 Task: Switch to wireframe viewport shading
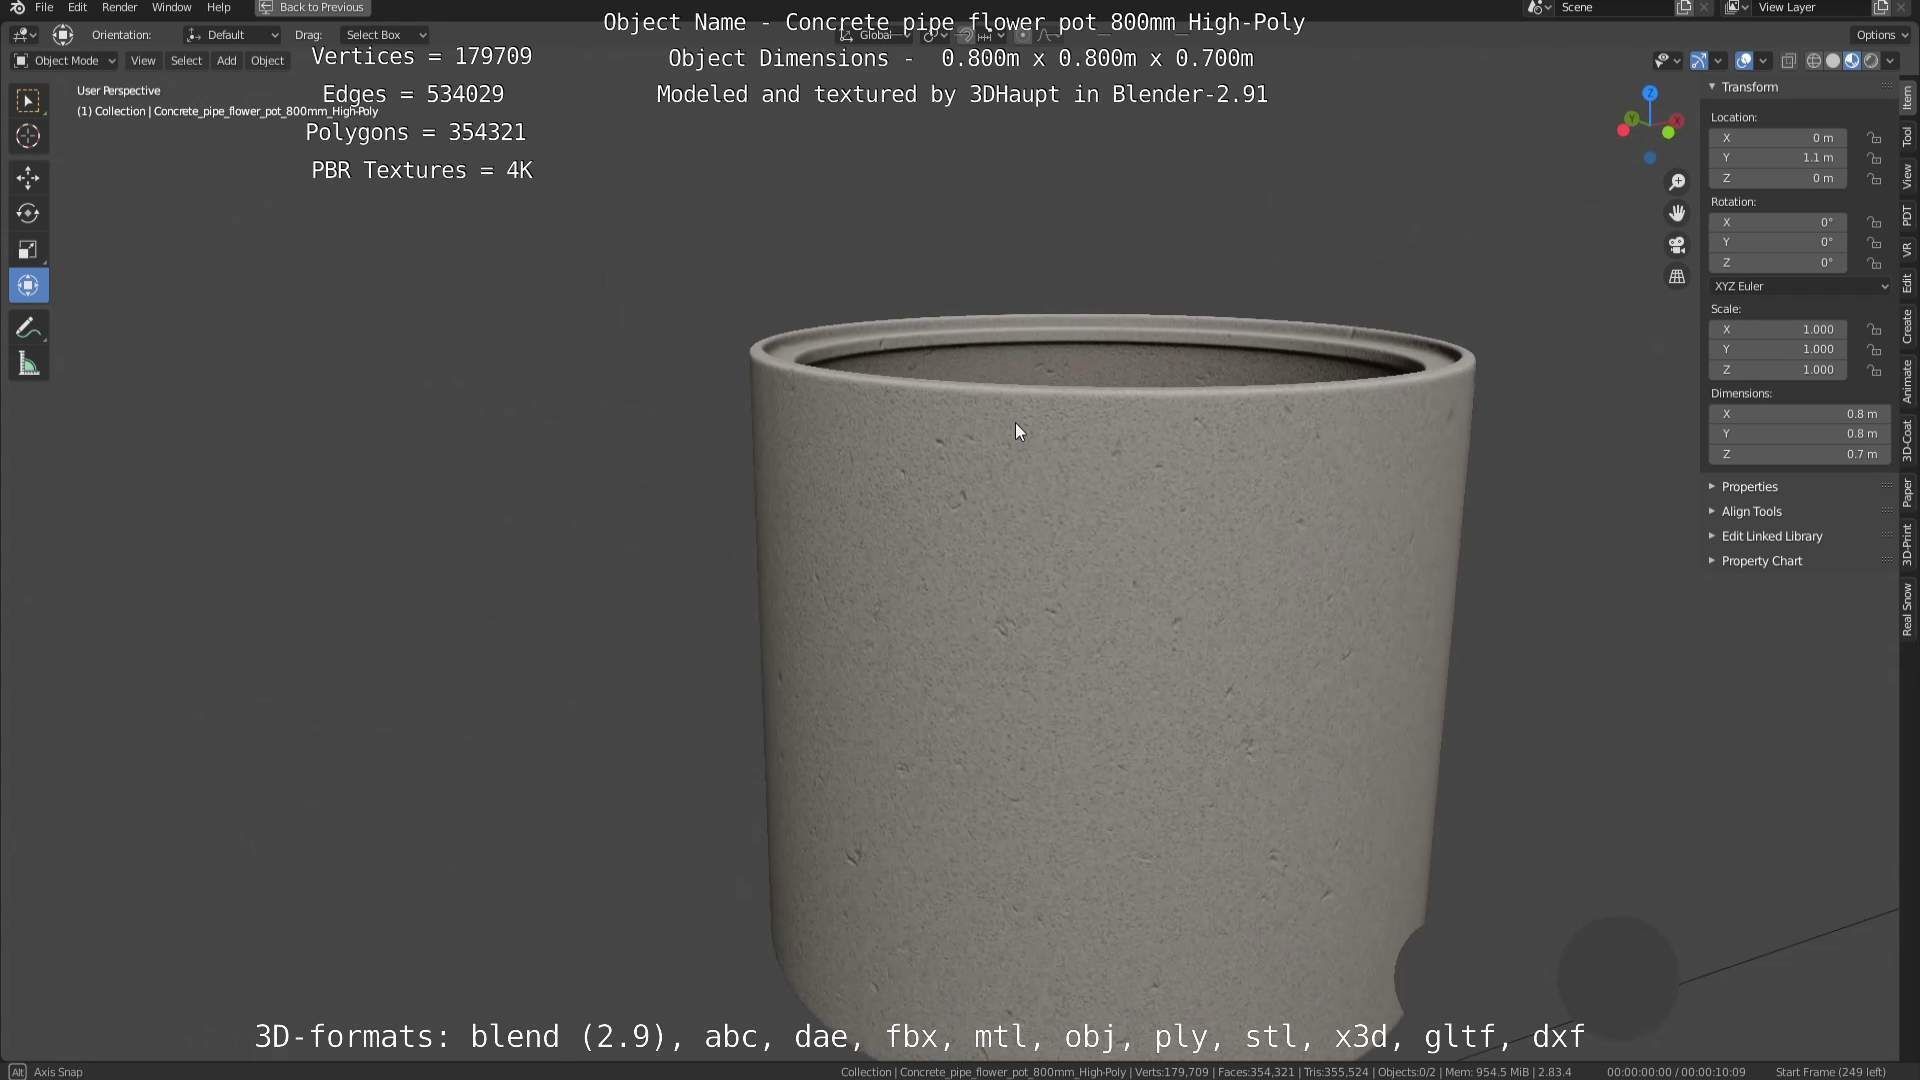1813,61
